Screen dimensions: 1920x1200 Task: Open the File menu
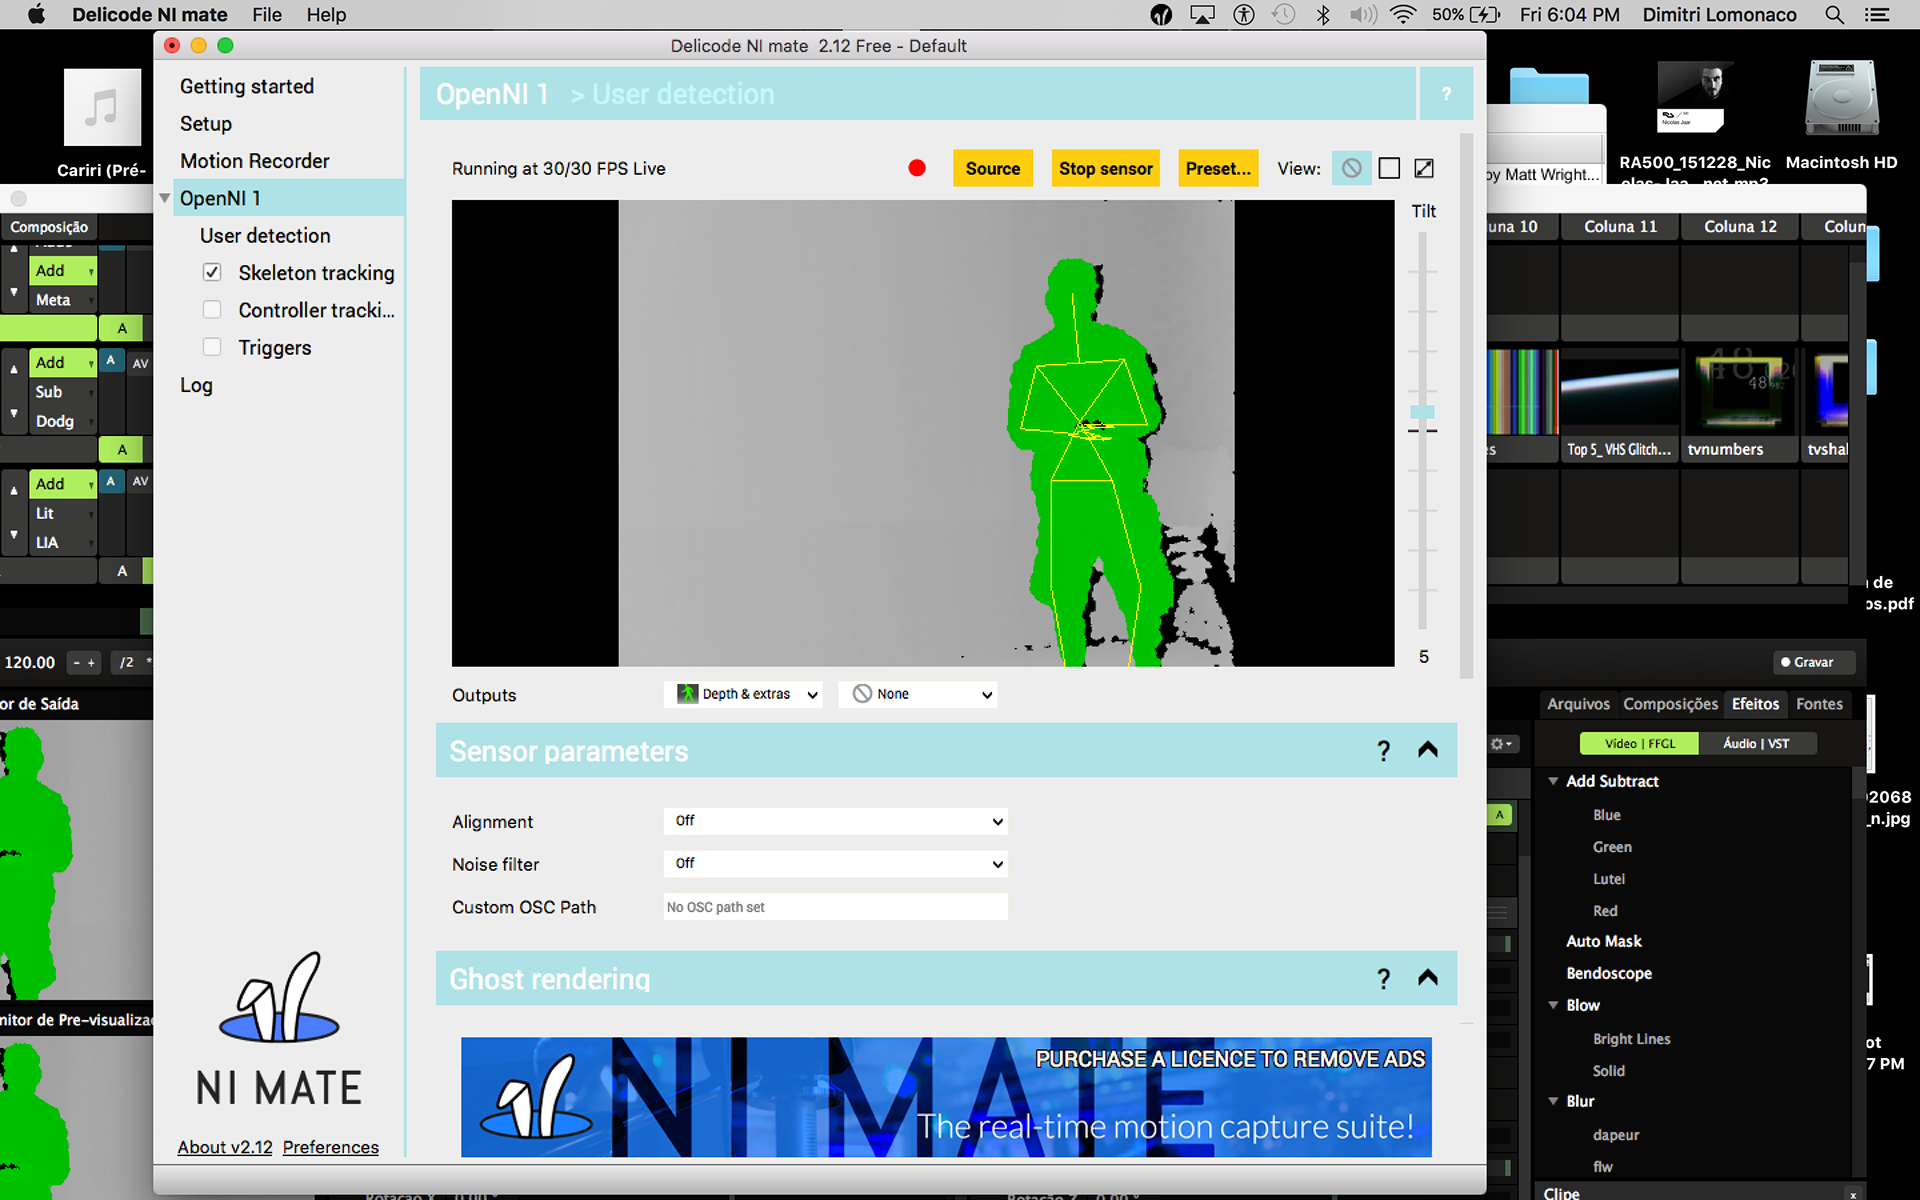pos(266,15)
